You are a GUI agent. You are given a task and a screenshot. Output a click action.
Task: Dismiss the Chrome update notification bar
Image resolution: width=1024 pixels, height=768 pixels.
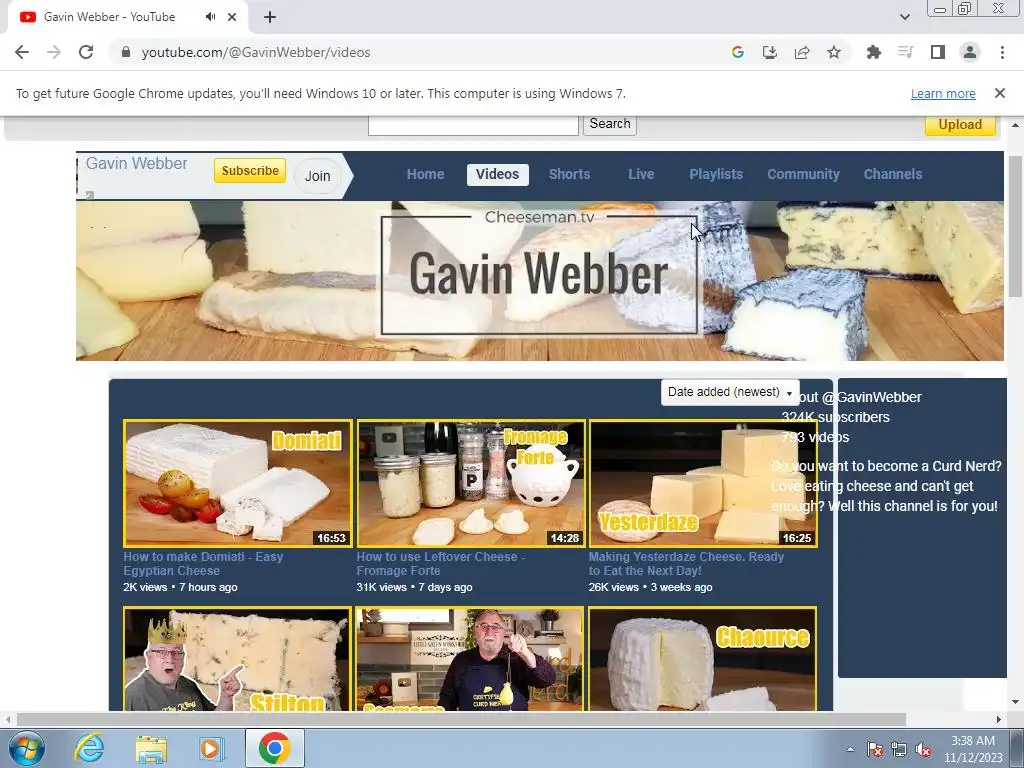coord(1000,93)
